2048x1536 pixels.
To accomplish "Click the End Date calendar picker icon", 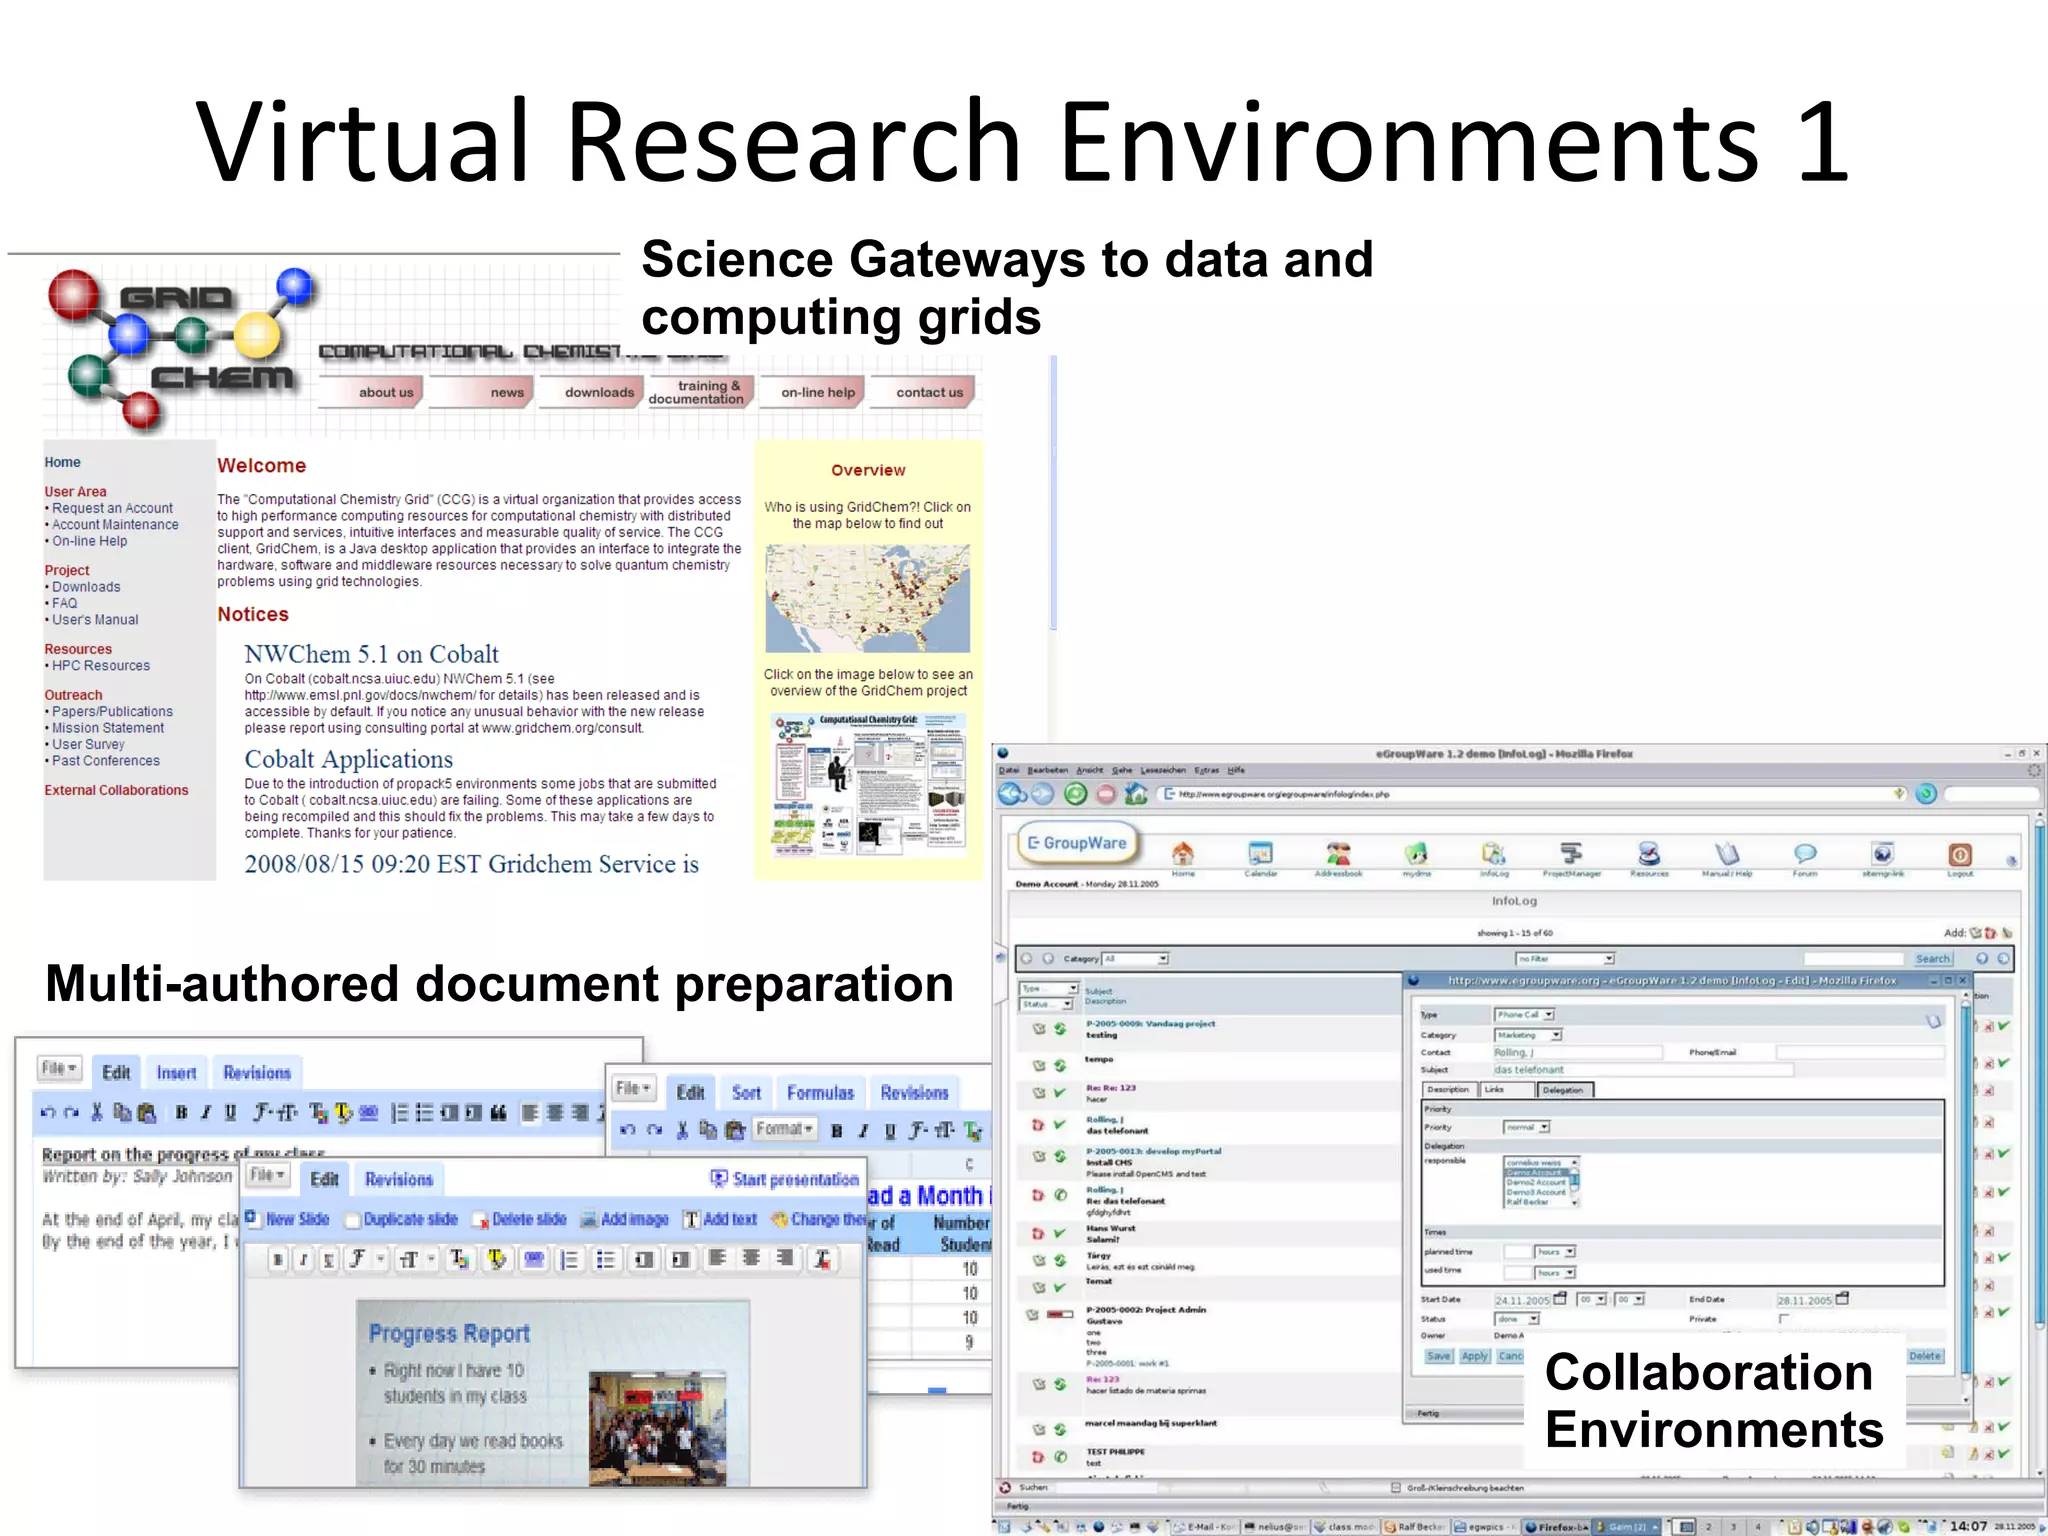I will coord(1843,1299).
